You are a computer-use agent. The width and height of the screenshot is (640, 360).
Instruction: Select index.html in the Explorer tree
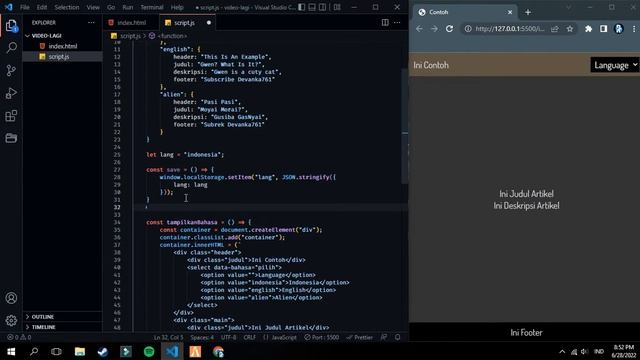click(x=62, y=46)
